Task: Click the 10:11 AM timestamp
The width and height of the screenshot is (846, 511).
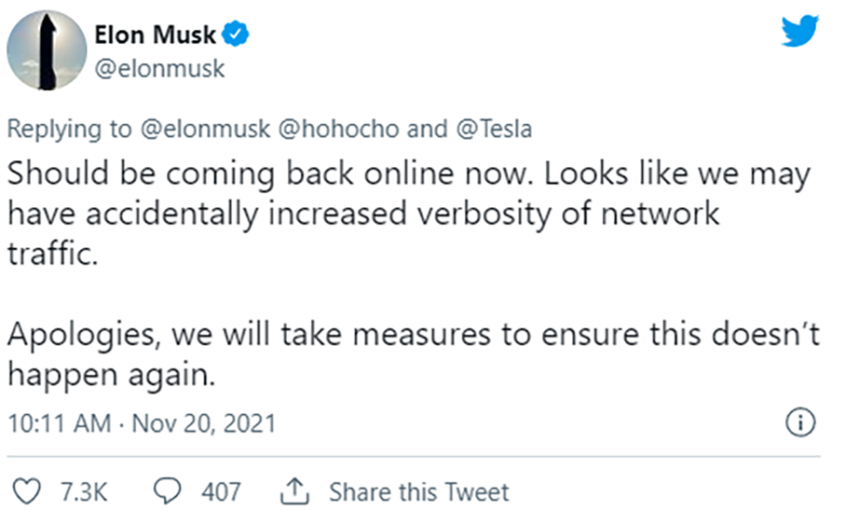Action: [x=57, y=424]
